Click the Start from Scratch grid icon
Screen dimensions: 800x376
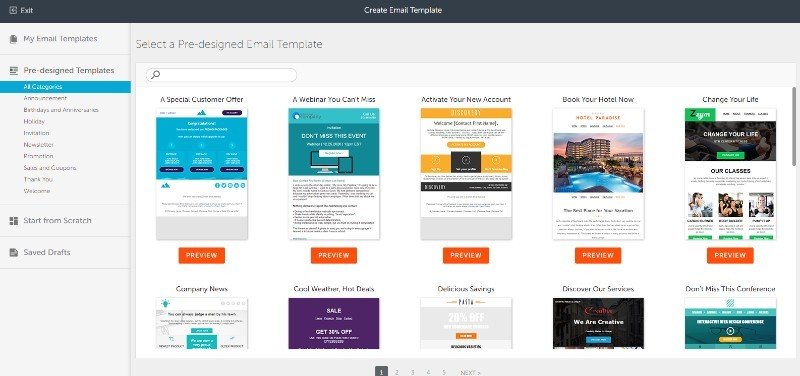(14, 220)
